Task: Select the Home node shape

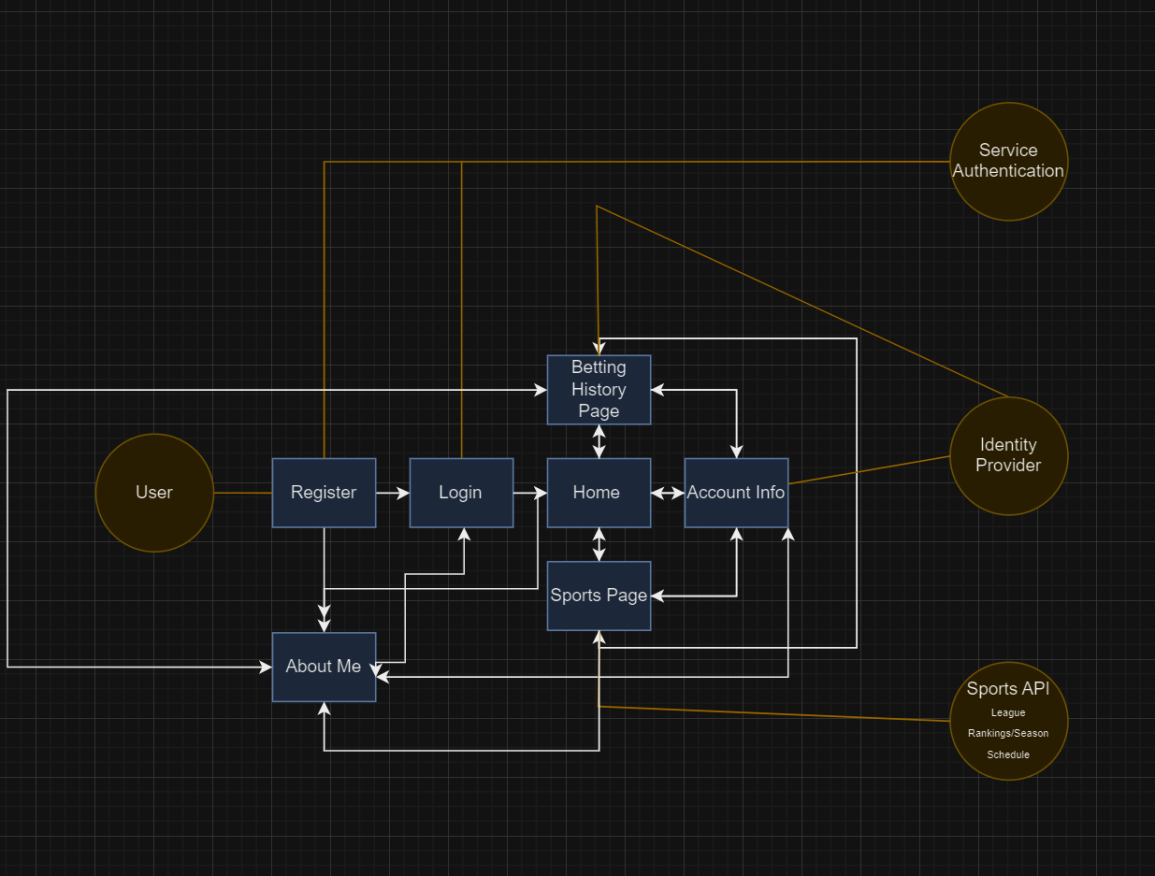Action: click(598, 492)
